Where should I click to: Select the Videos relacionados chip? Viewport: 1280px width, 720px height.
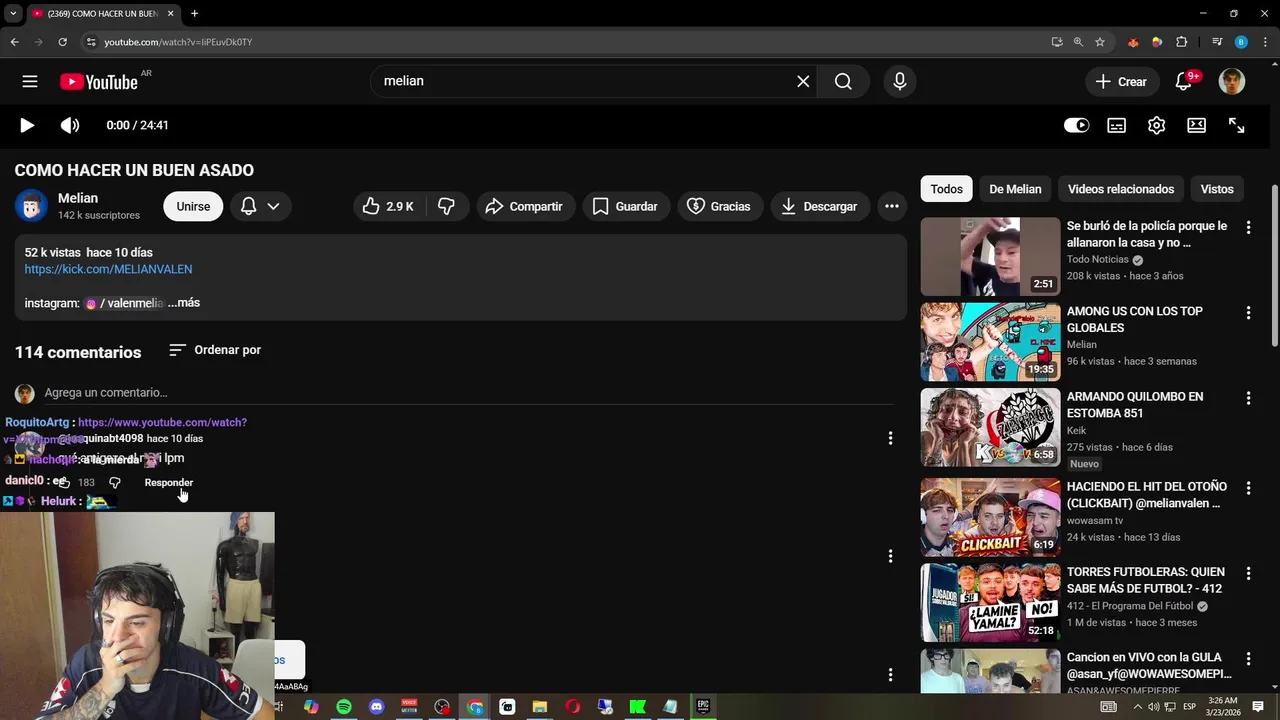coord(1121,189)
